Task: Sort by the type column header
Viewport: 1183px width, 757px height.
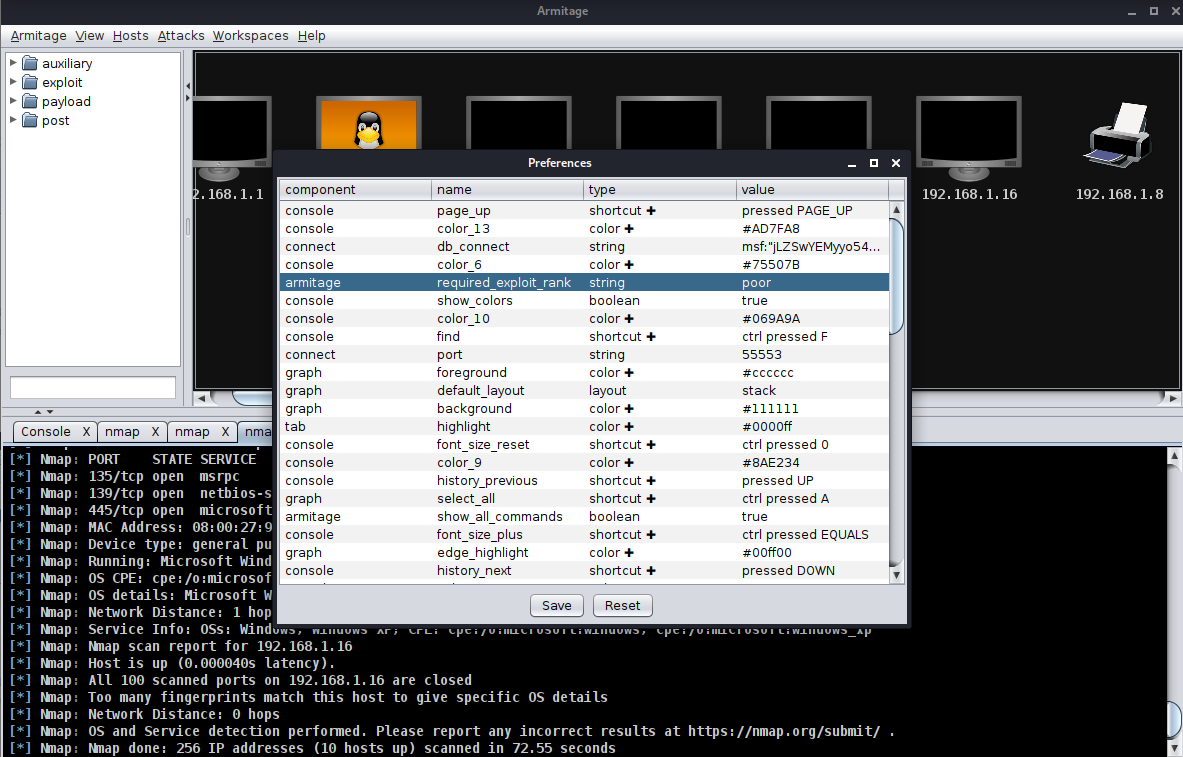Action: (x=660, y=189)
